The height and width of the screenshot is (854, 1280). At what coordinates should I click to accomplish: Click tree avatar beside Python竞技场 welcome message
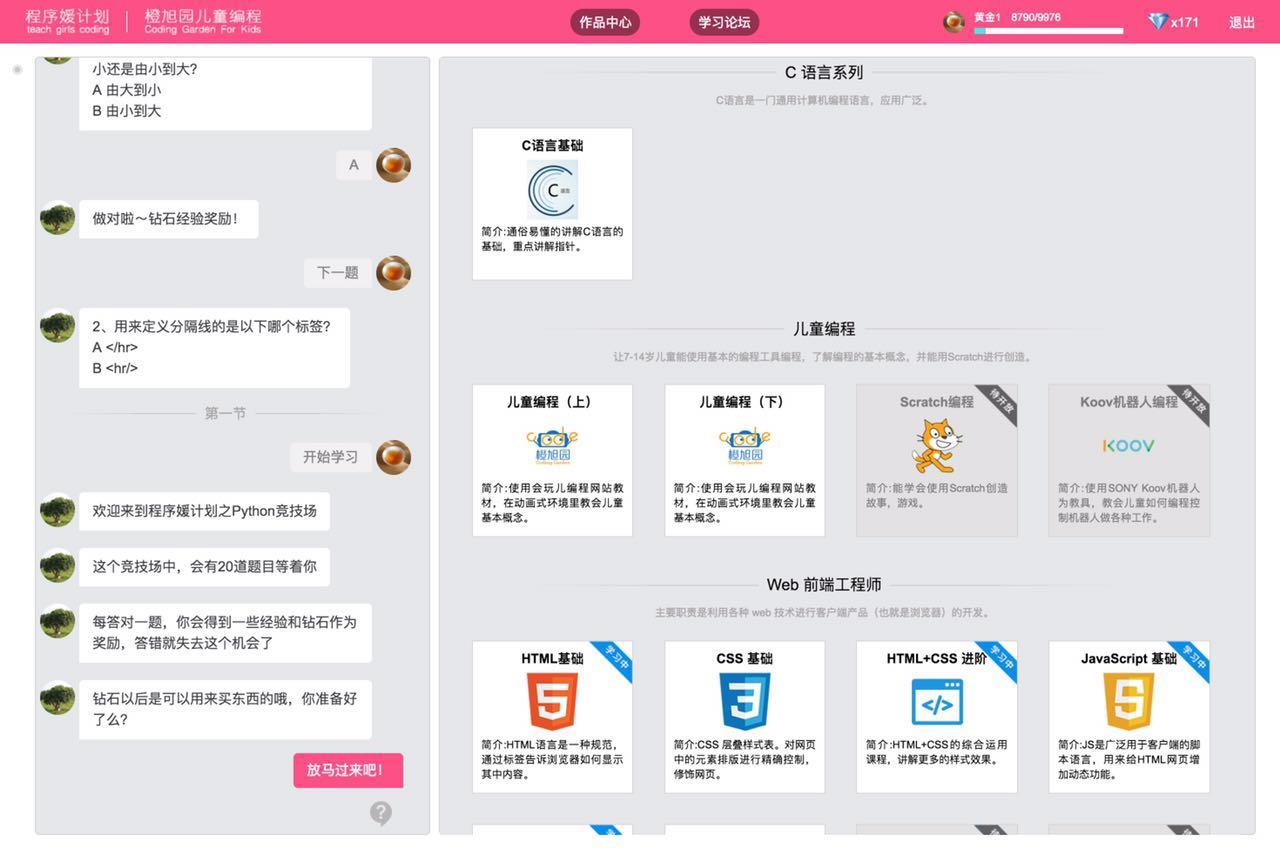click(57, 510)
